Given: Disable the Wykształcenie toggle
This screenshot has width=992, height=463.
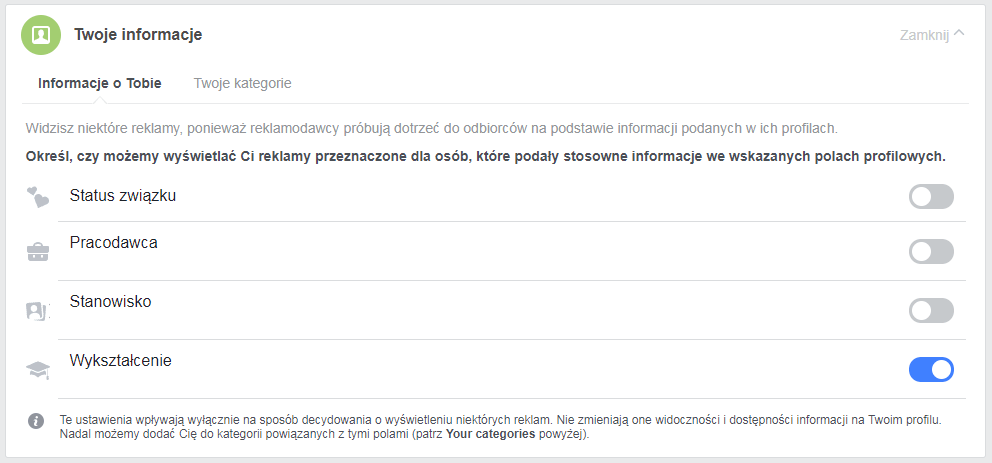Looking at the screenshot, I should tap(931, 369).
